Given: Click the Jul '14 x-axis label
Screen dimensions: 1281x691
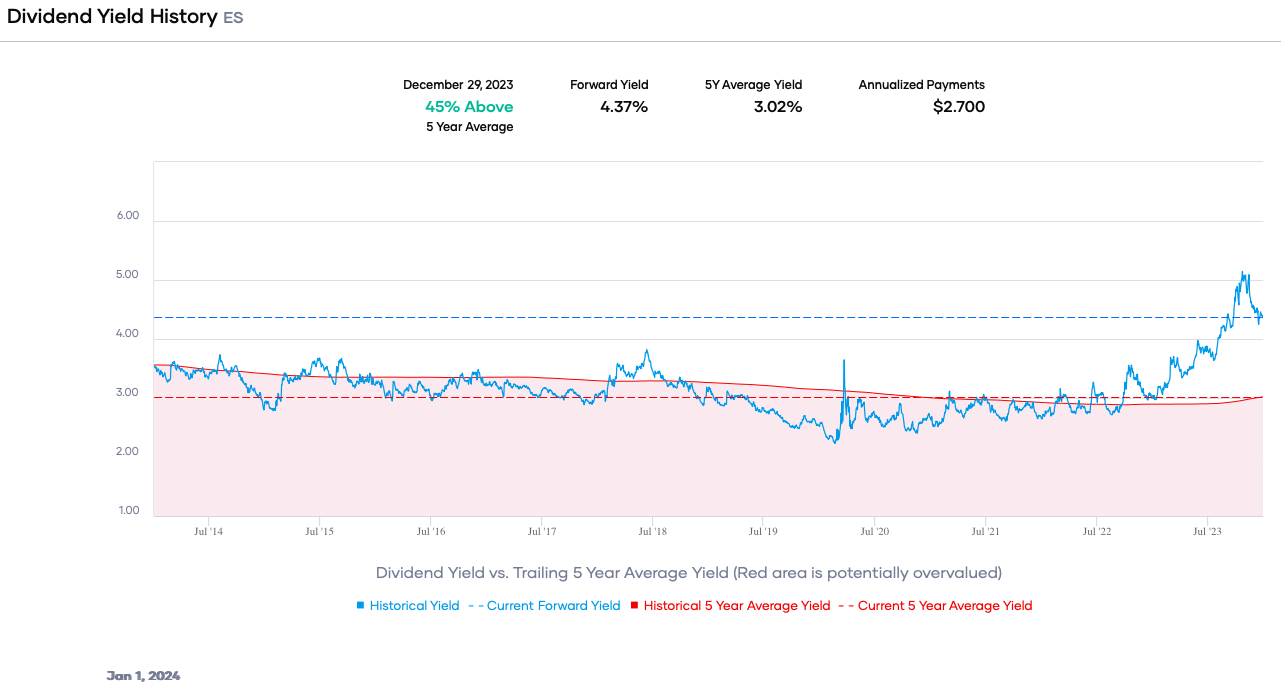Looking at the screenshot, I should 209,532.
